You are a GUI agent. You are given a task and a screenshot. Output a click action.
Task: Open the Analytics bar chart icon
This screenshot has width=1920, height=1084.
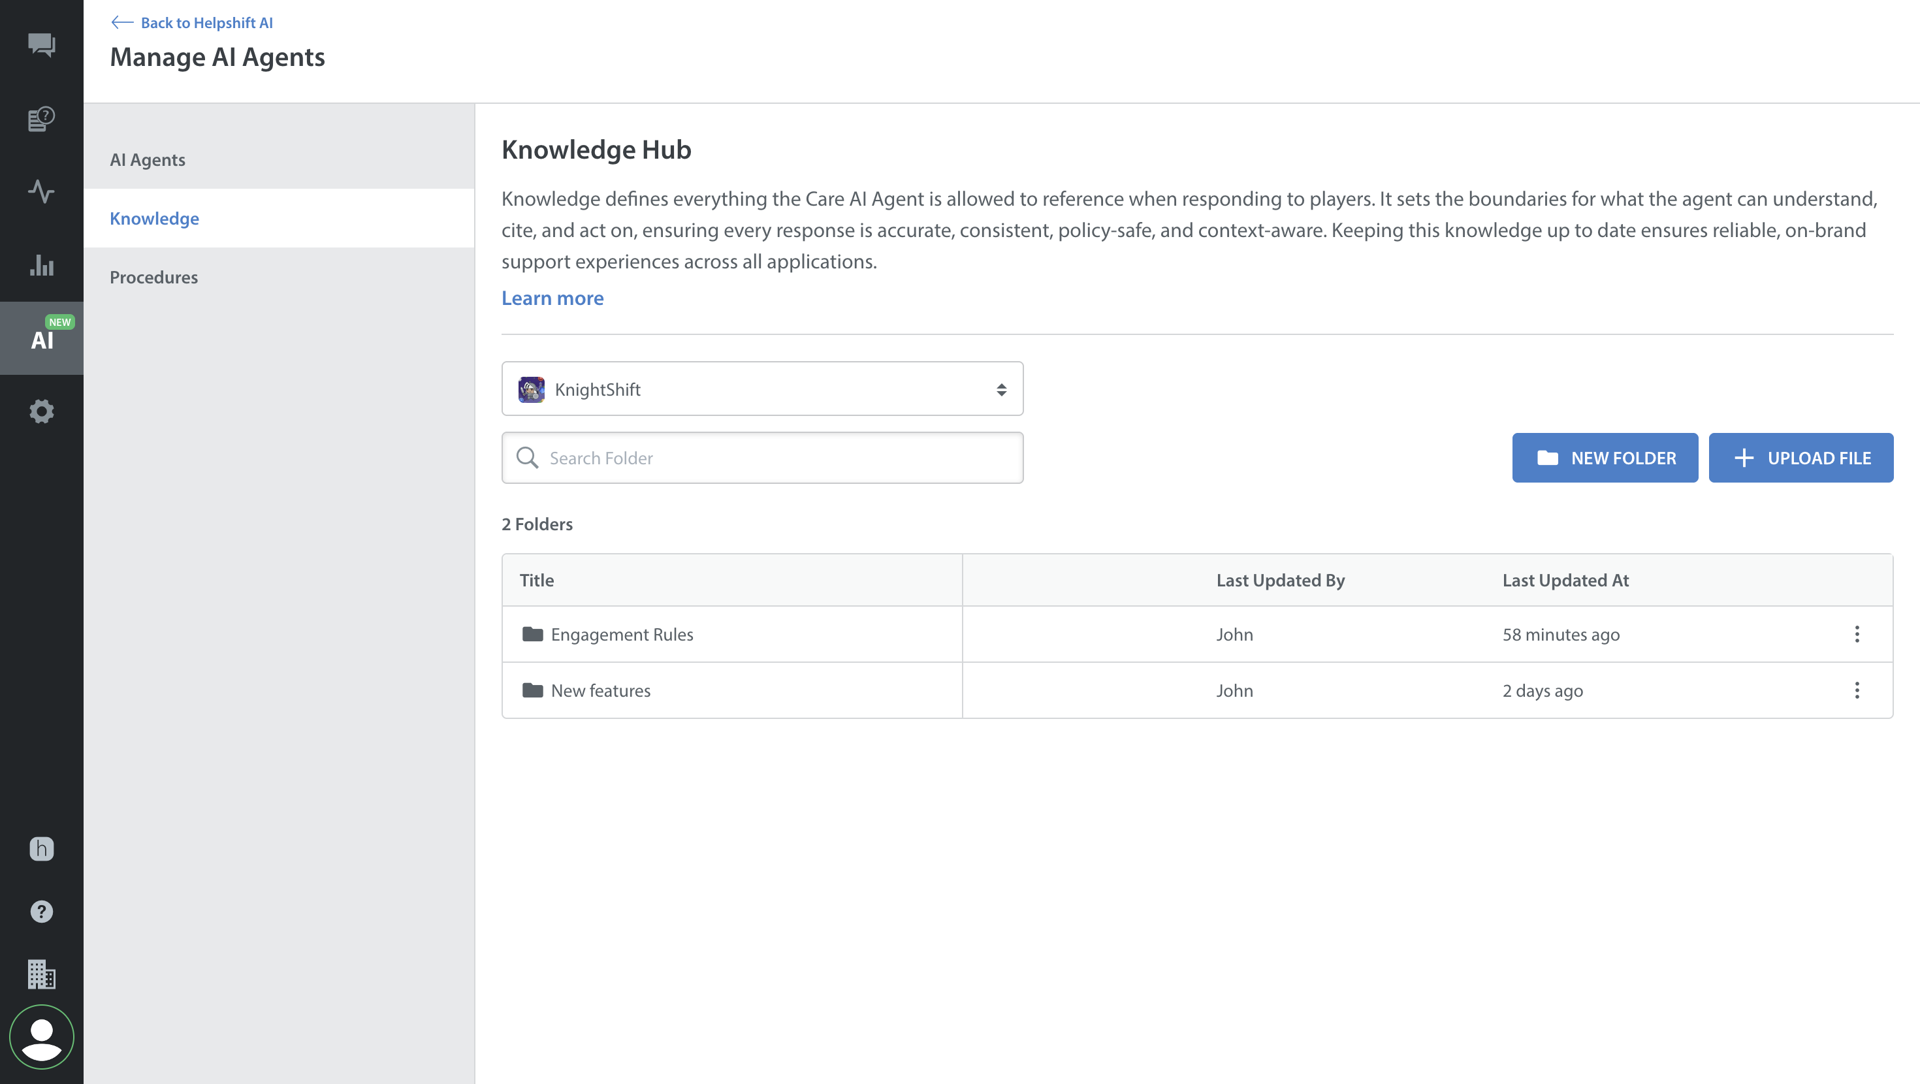click(x=41, y=265)
